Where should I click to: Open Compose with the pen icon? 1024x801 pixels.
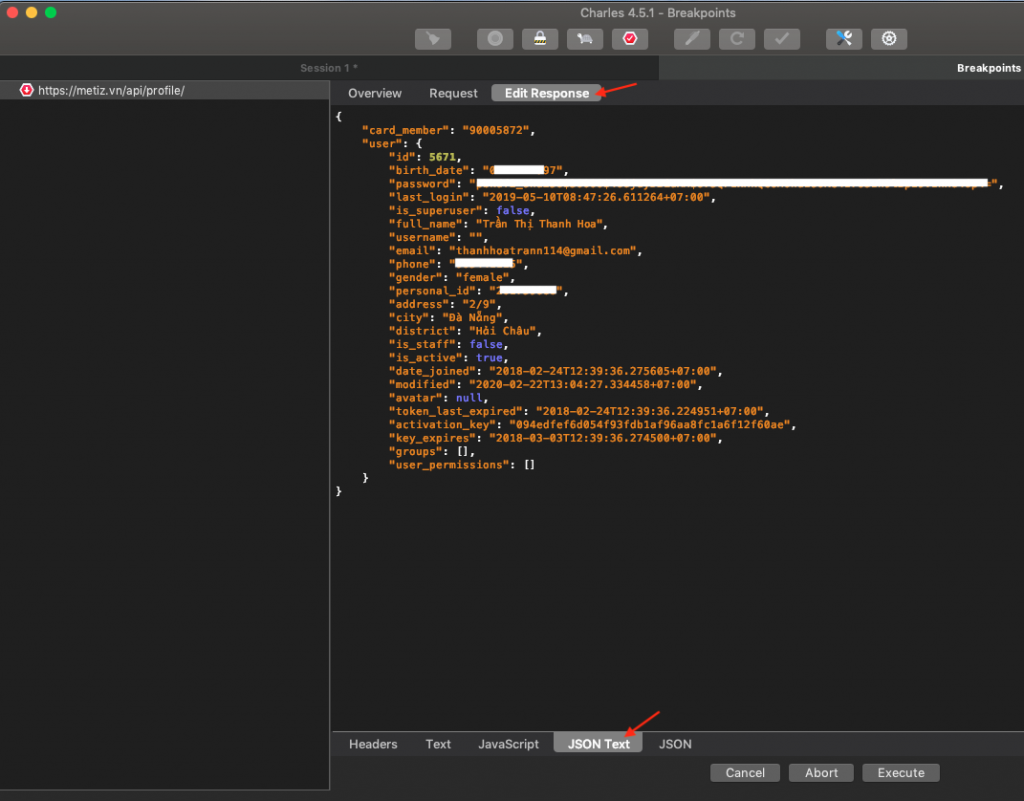(692, 39)
